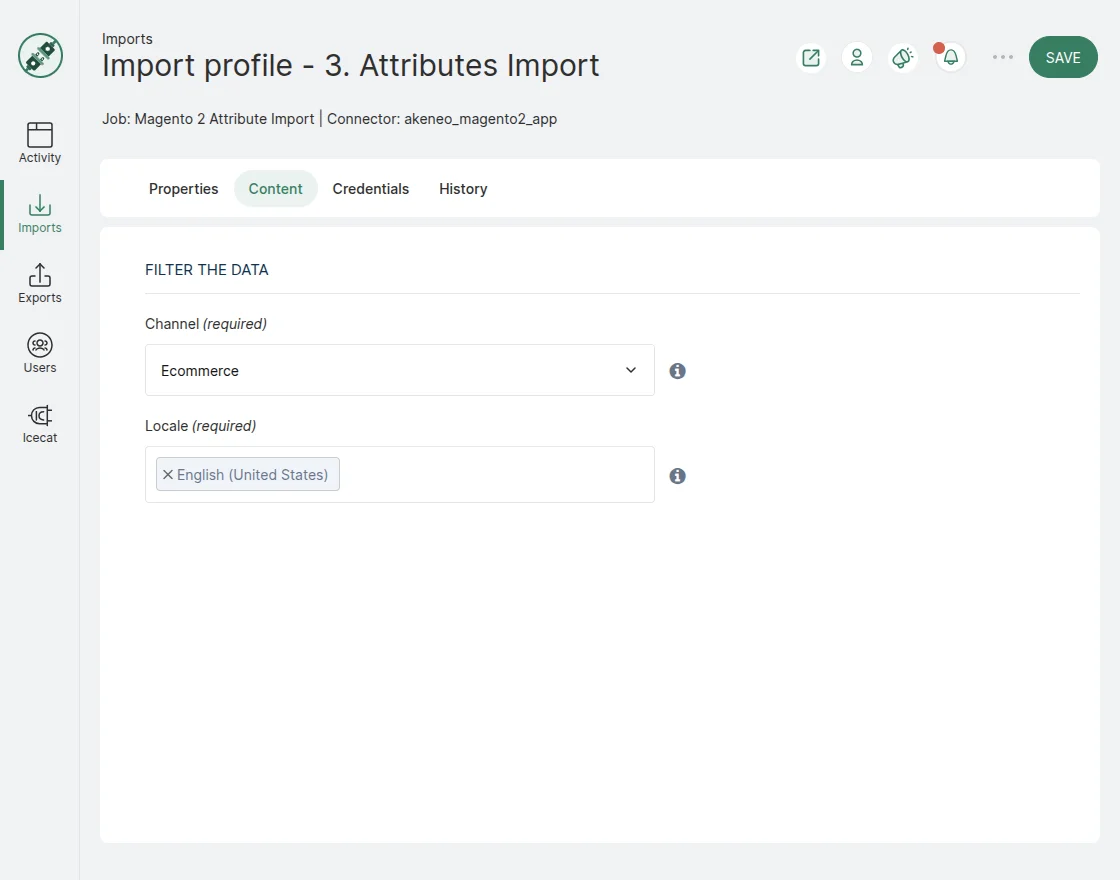Open the three-dots more options menu
This screenshot has width=1120, height=880.
(x=1002, y=58)
